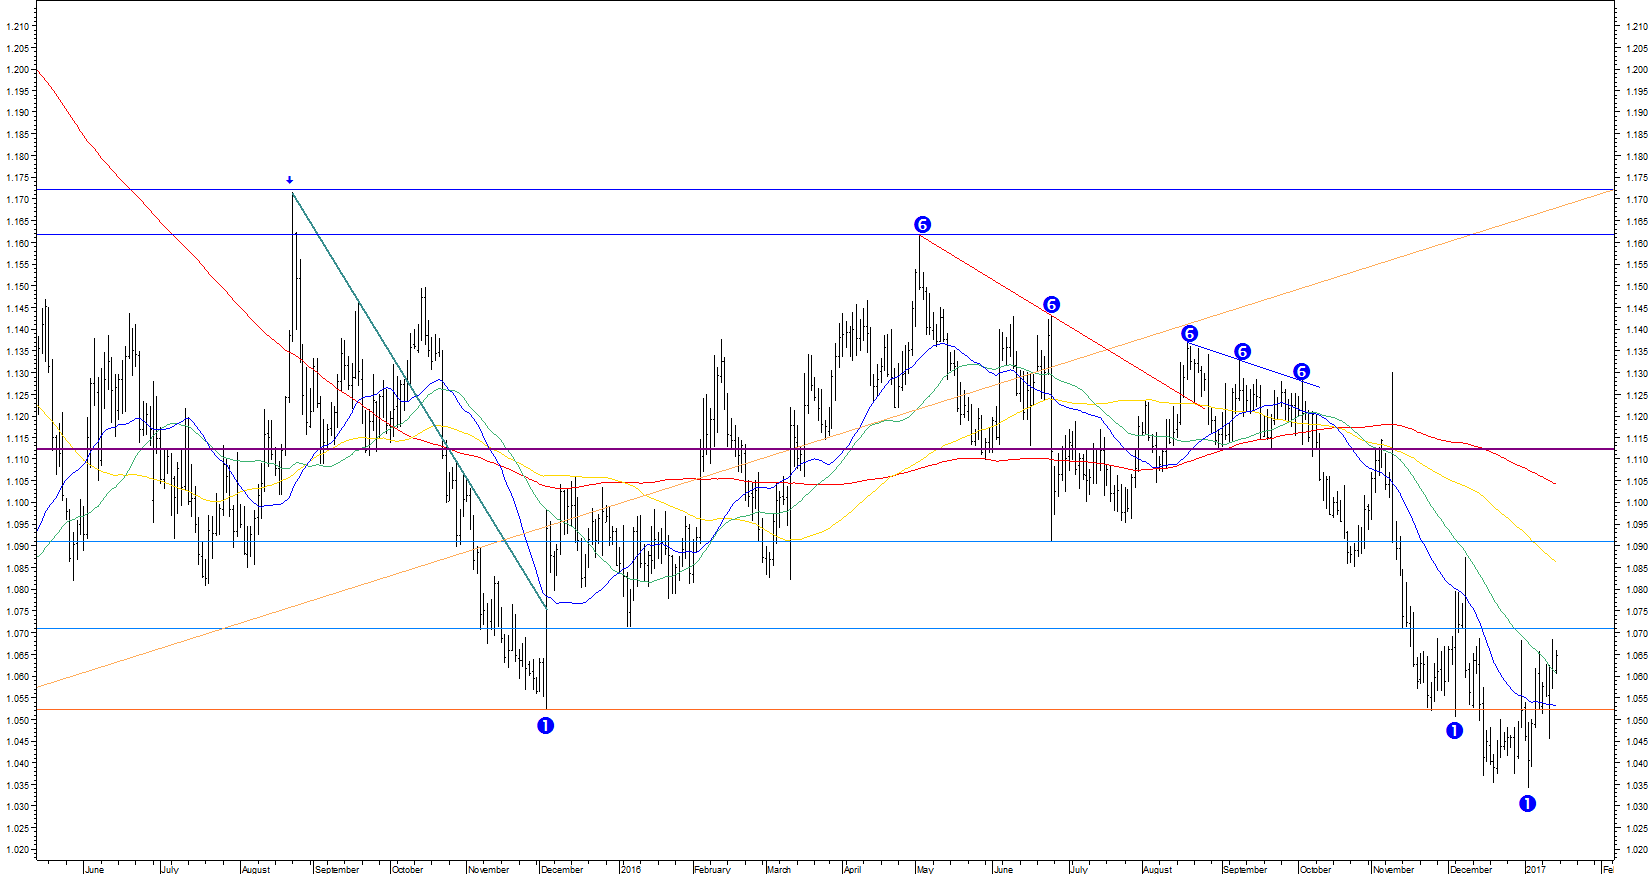Select the circled 1 marker under the December 2016 low
Screen dimensions: 1650x874
pyautogui.click(x=1454, y=730)
